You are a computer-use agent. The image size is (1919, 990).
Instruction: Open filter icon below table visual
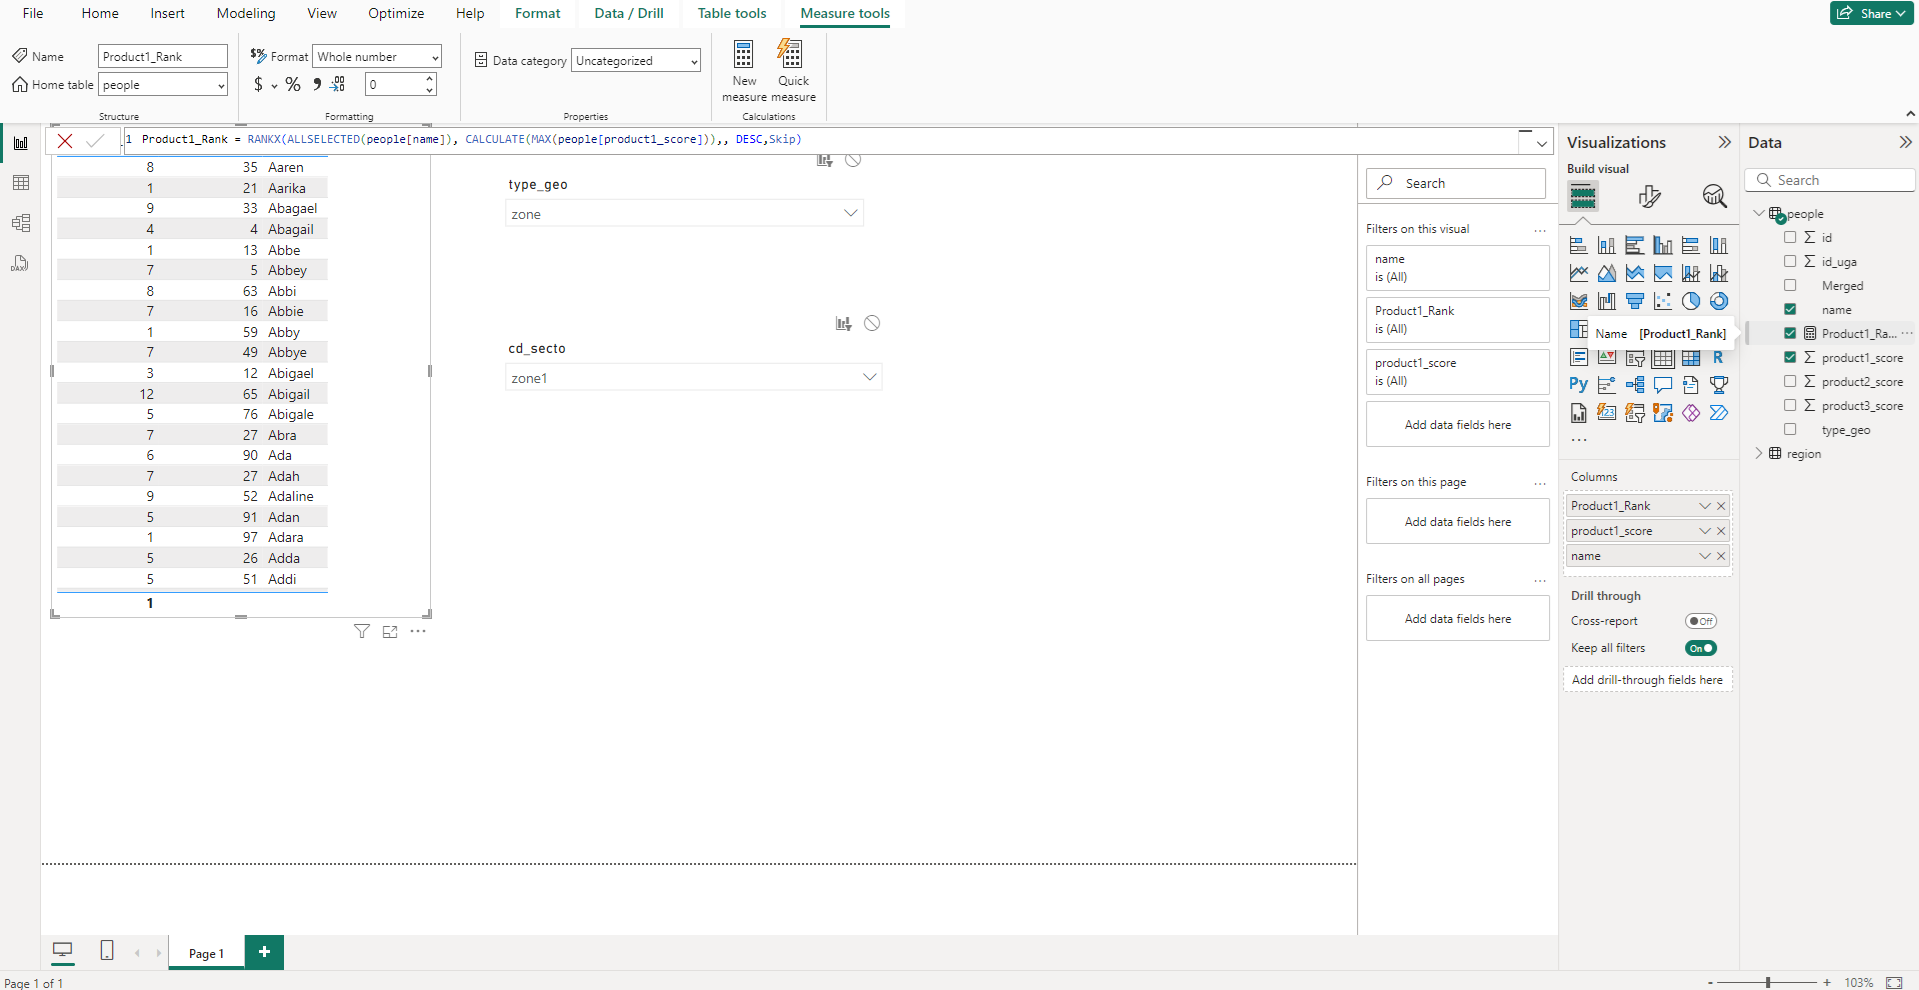coord(362,631)
